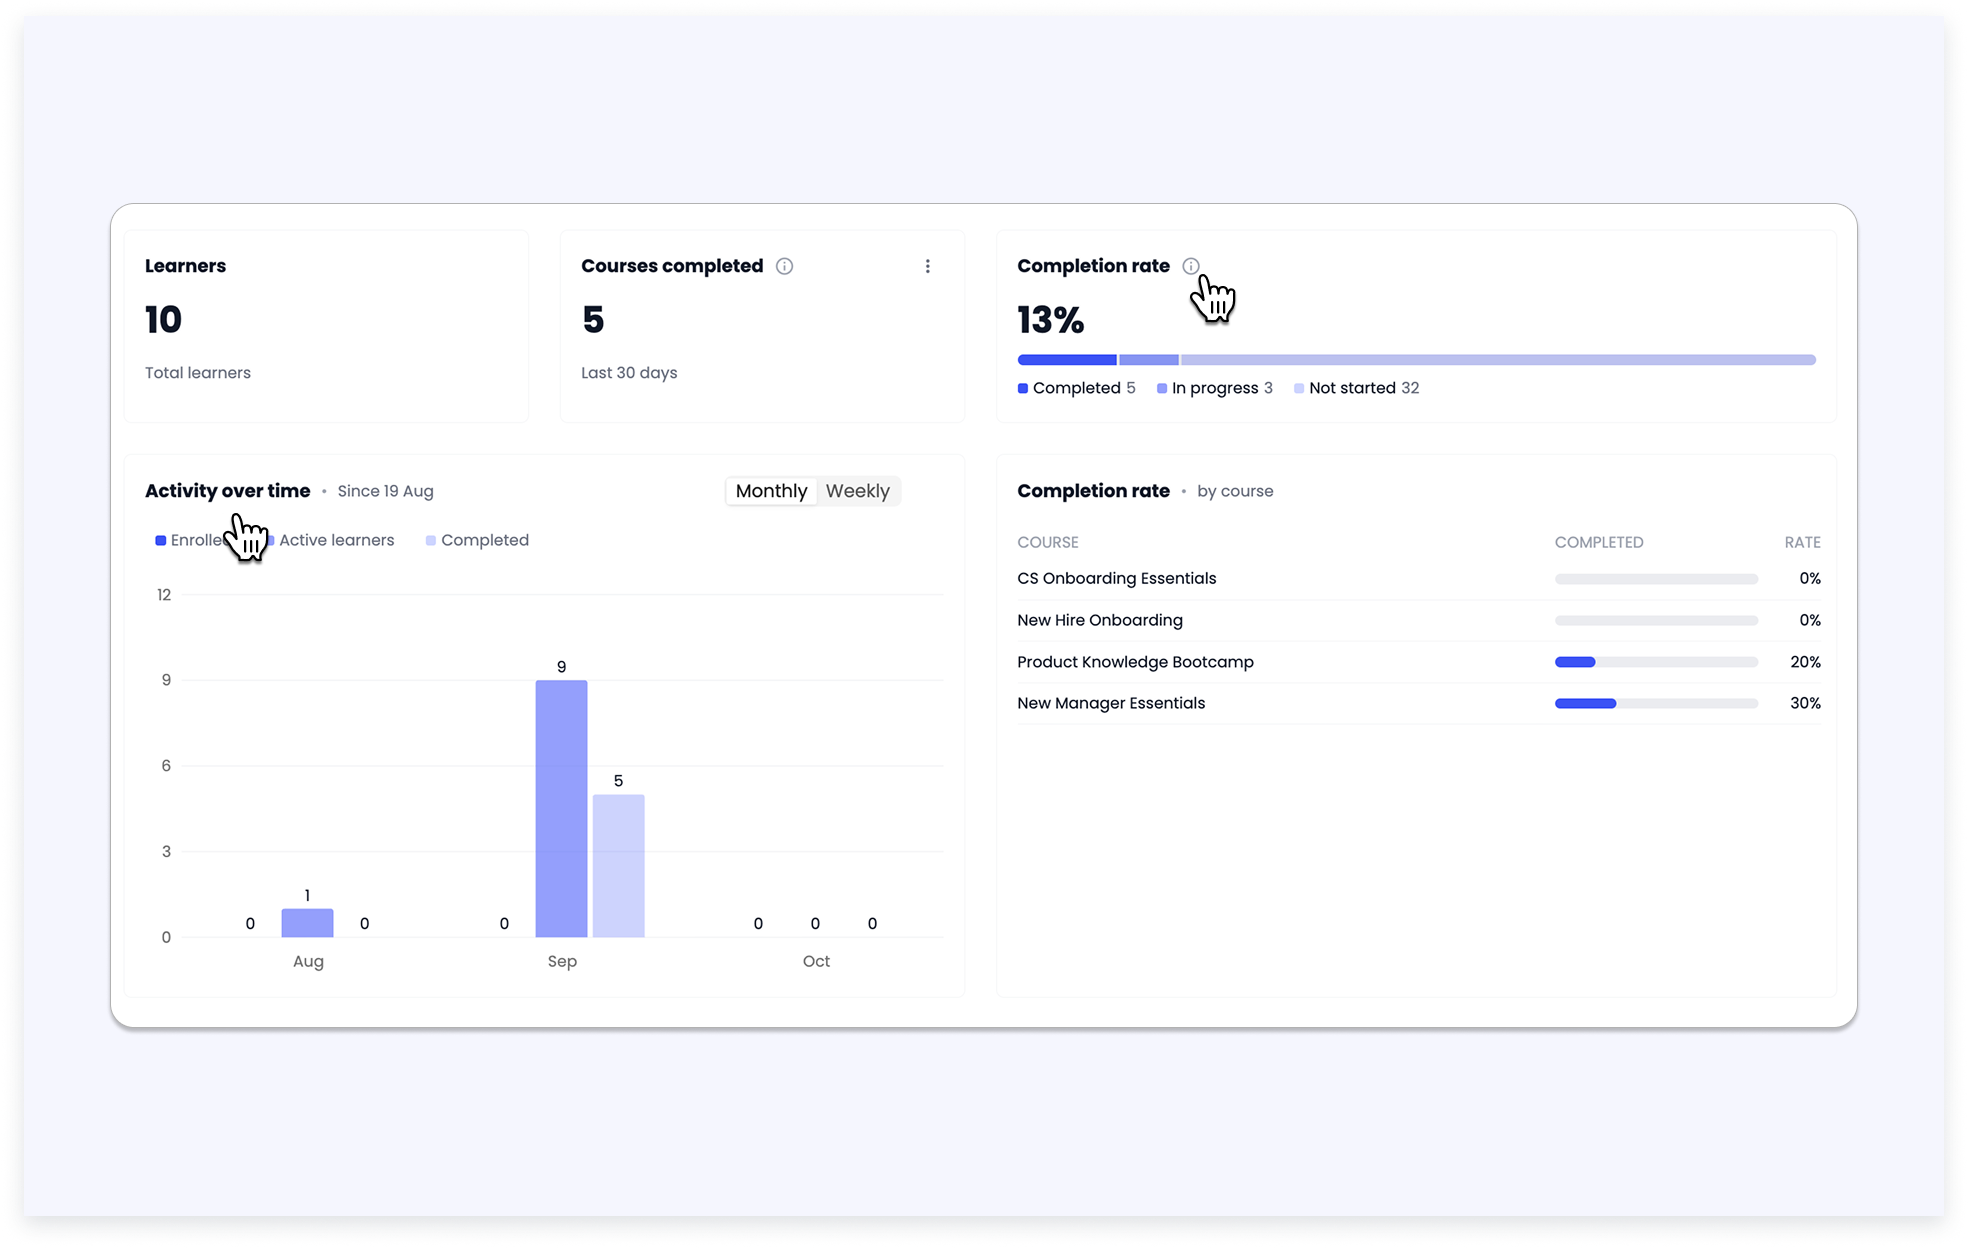Screen dimensions: 1968x1248
Task: Click the 20% rate for Product Knowledge Bootcamp
Action: click(1805, 662)
